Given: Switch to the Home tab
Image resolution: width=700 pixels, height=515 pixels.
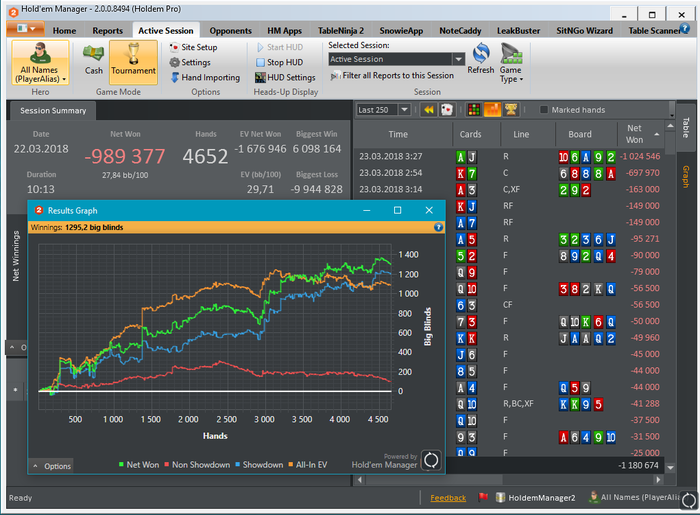Looking at the screenshot, I should [x=64, y=31].
